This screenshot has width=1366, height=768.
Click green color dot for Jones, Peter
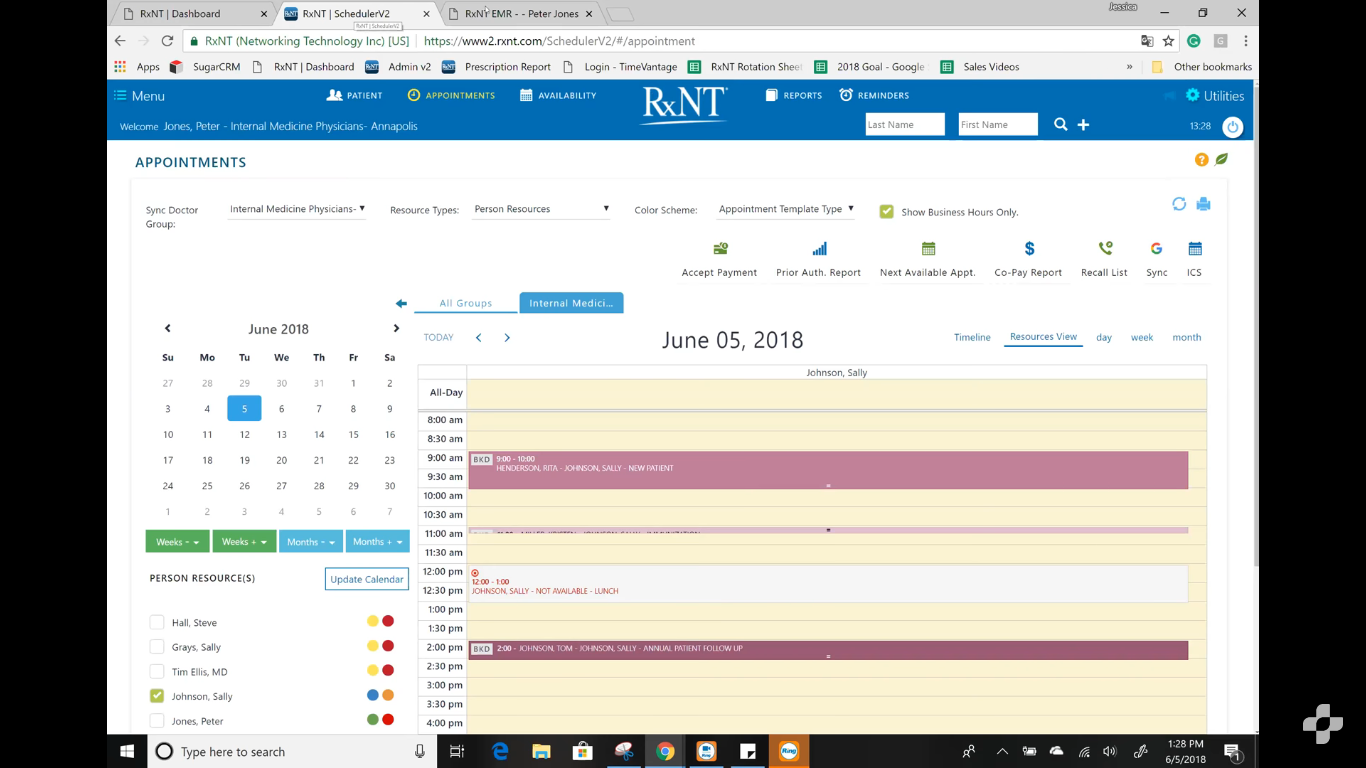point(373,719)
